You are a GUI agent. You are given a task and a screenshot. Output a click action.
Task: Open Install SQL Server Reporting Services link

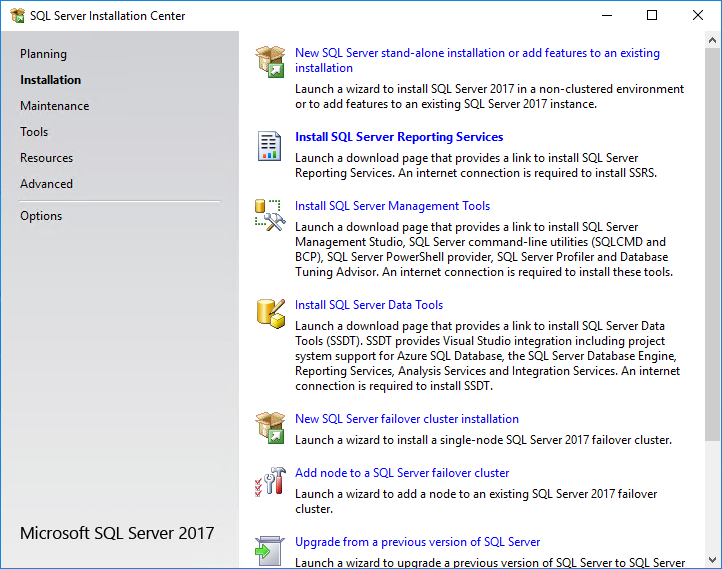[x=399, y=137]
